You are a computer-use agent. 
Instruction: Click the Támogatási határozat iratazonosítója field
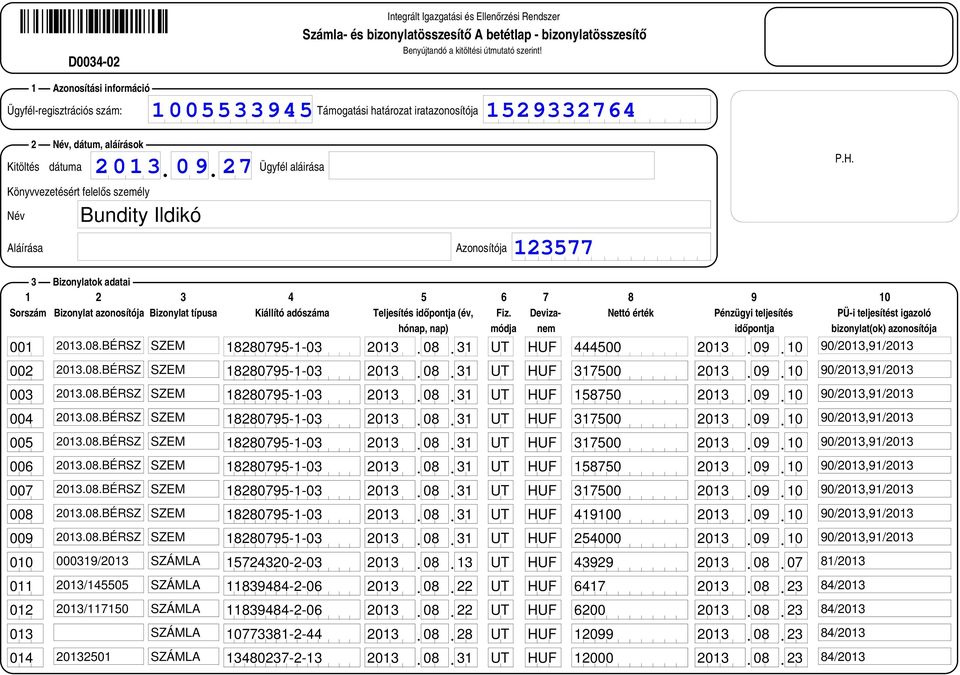click(597, 110)
